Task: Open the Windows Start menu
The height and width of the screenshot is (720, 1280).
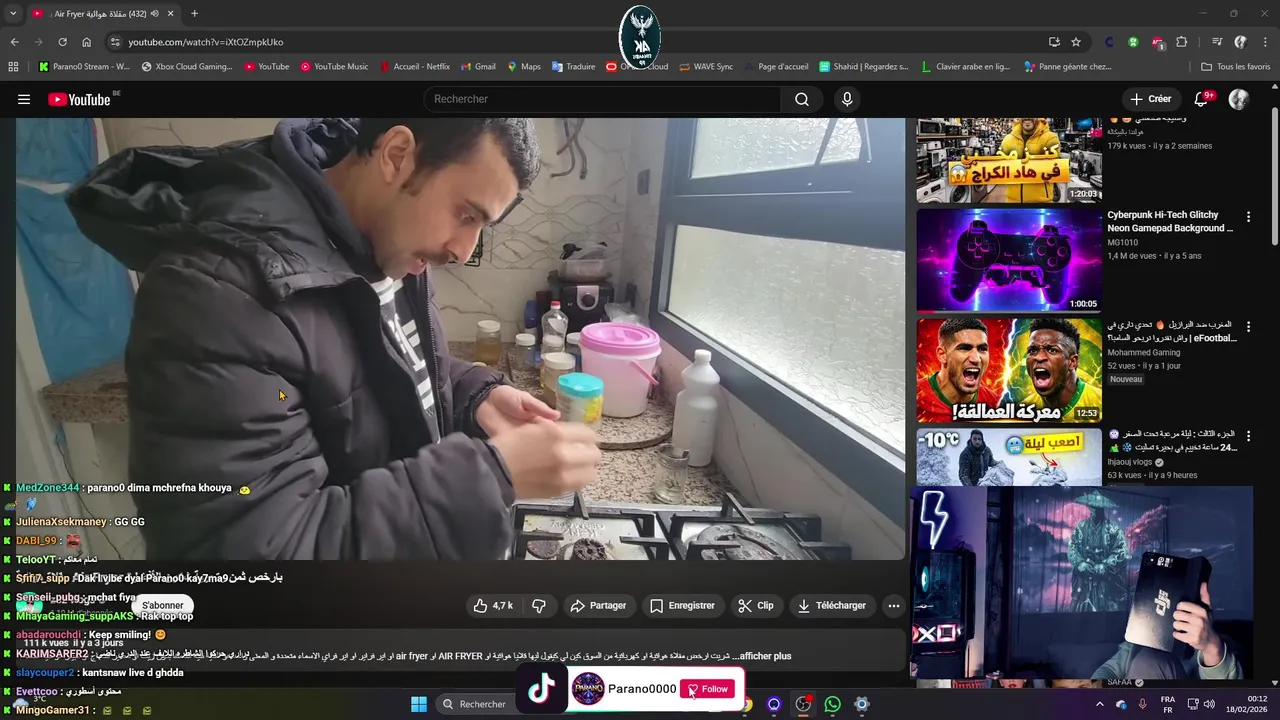Action: [419, 704]
